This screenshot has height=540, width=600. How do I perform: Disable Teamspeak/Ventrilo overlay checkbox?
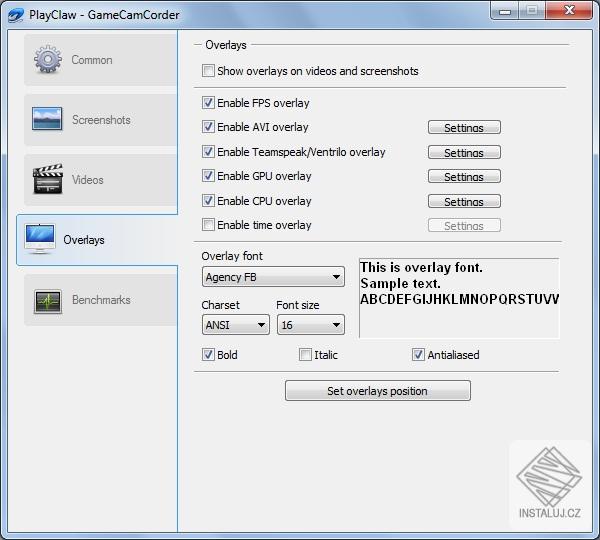pos(208,152)
